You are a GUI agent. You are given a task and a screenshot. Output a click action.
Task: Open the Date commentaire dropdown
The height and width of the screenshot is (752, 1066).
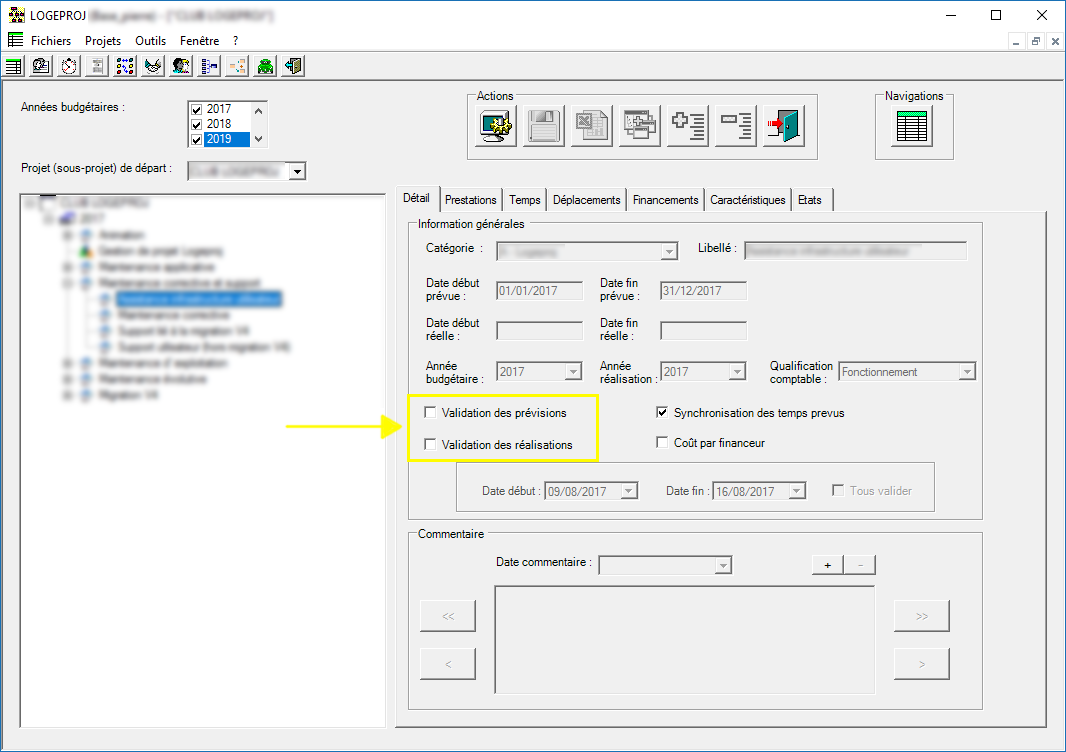click(x=723, y=566)
